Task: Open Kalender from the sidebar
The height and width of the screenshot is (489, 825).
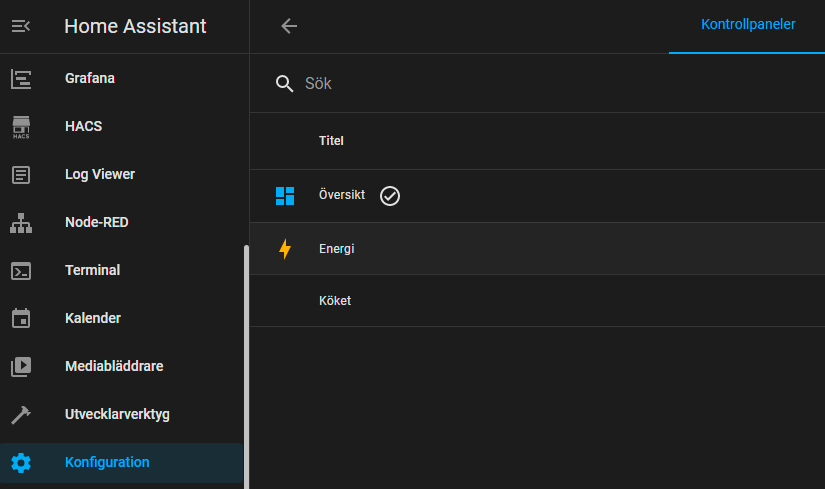Action: [x=122, y=318]
